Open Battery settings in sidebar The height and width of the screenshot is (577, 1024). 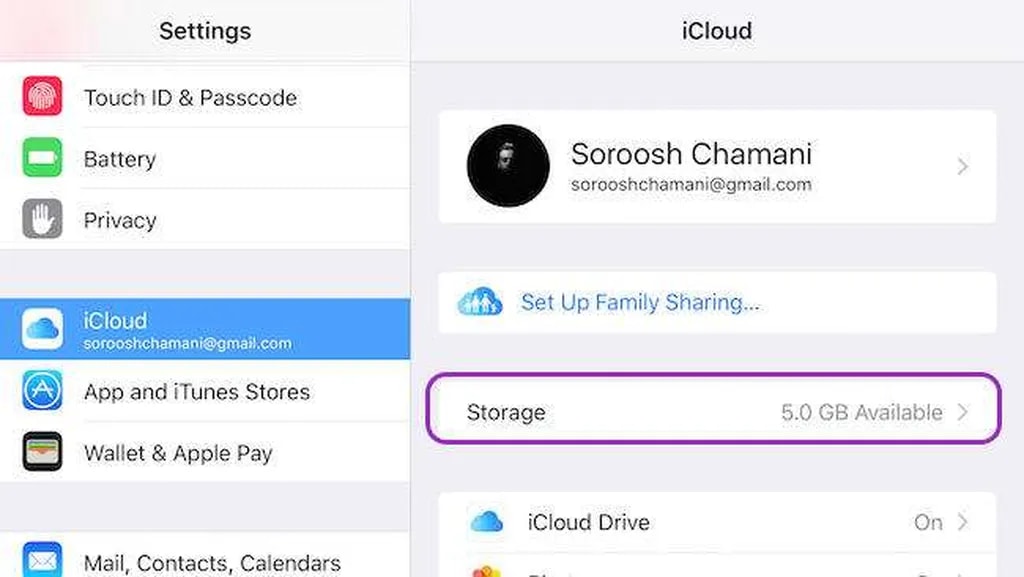(120, 159)
